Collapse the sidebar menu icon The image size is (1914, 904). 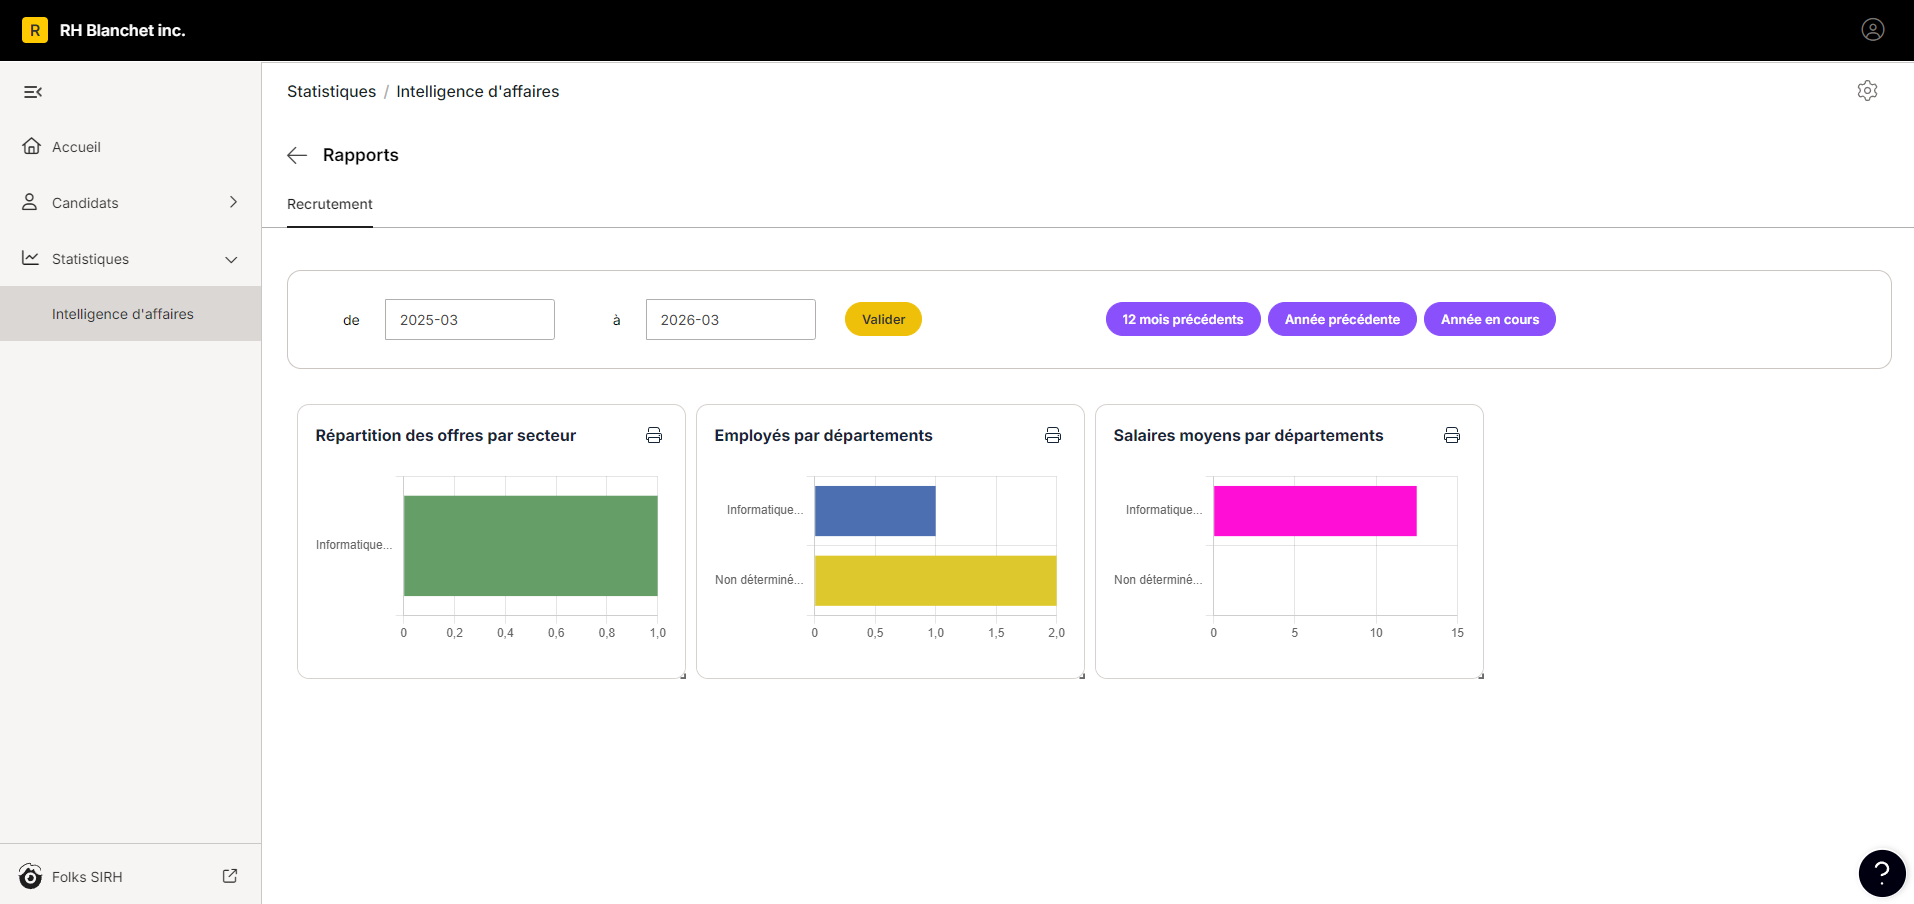tap(33, 92)
